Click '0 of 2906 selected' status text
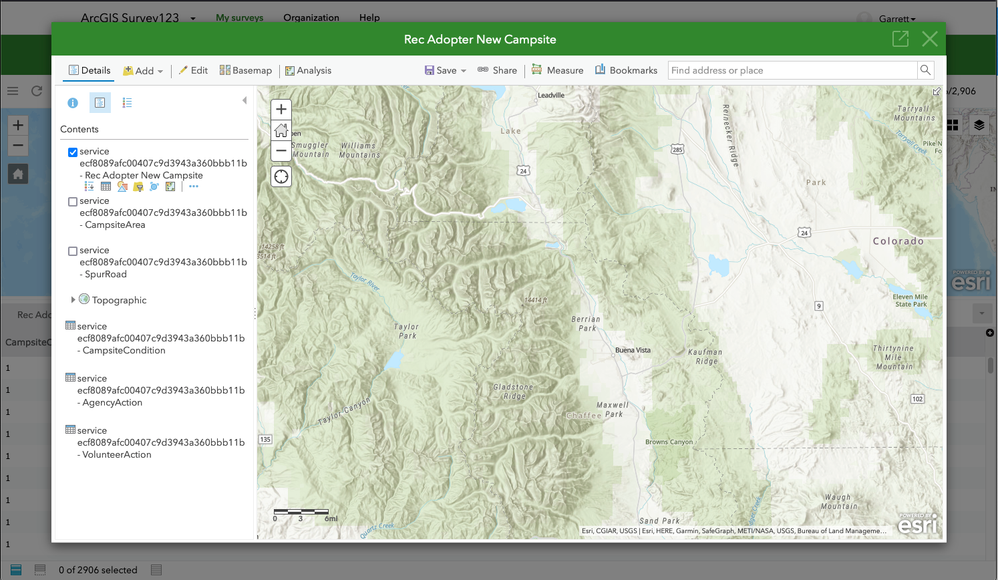998x580 pixels. 98,570
